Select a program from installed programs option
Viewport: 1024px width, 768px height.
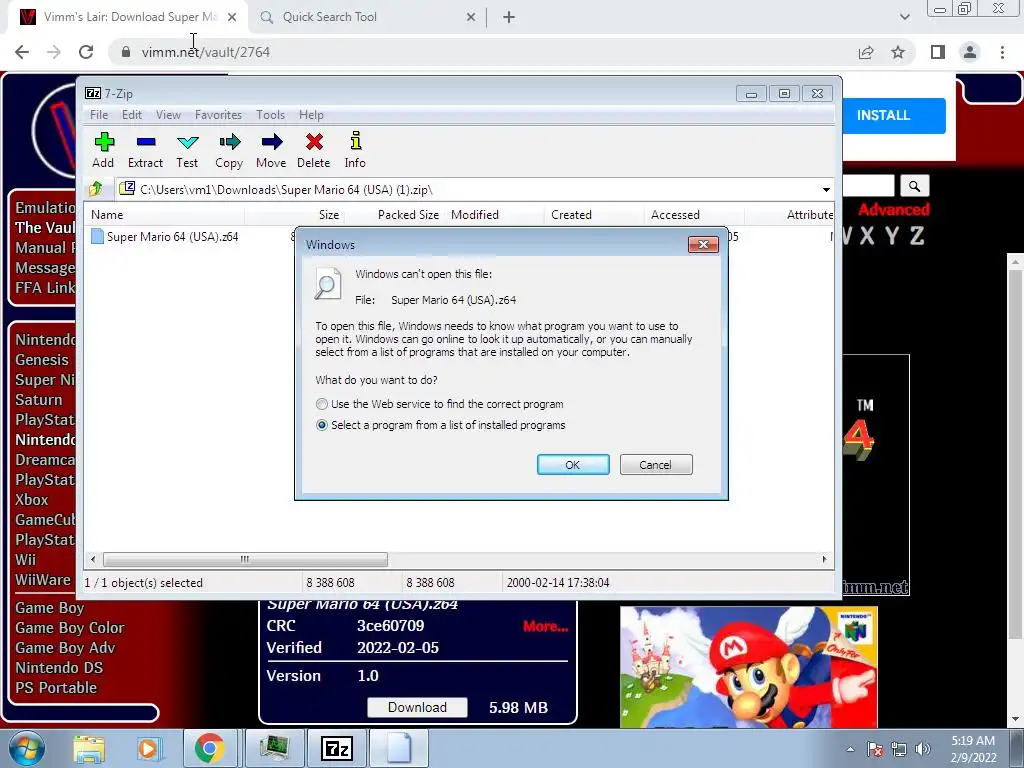coord(441,425)
